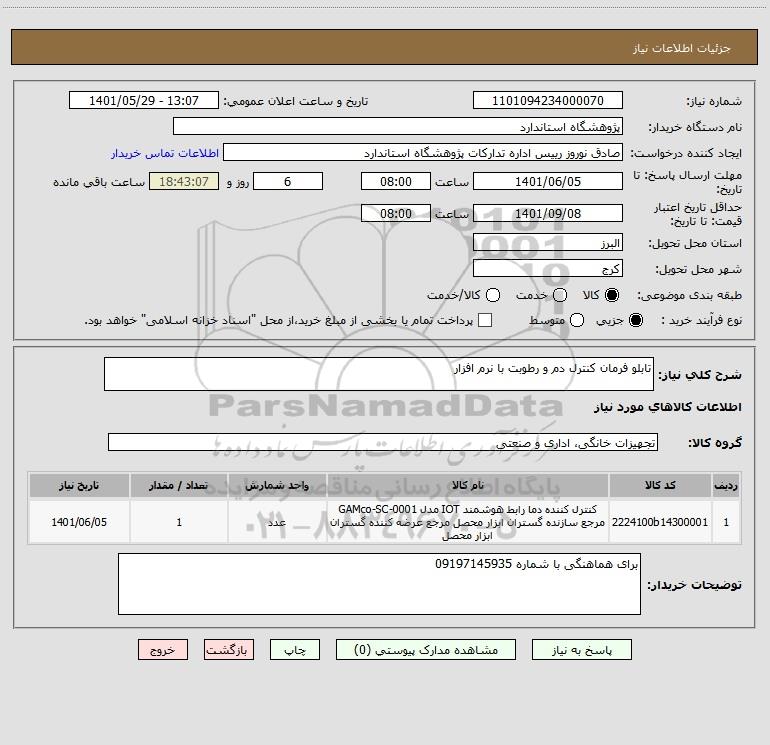
Task: Click the خروج exit button
Action: [x=163, y=650]
